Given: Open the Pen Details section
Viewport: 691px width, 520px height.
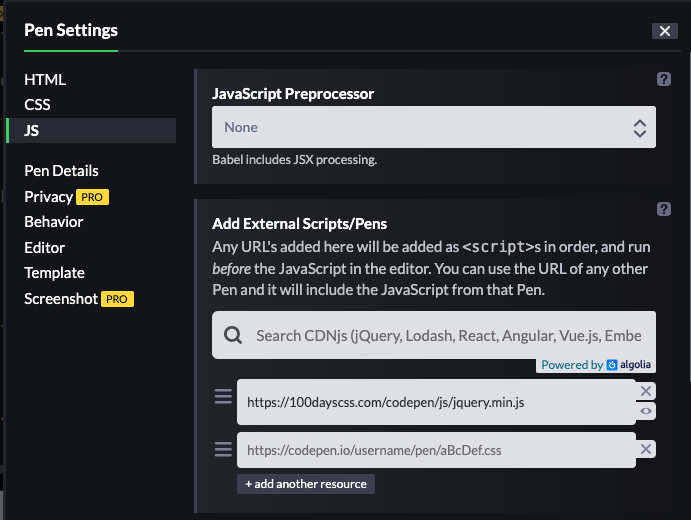Looking at the screenshot, I should 61,171.
